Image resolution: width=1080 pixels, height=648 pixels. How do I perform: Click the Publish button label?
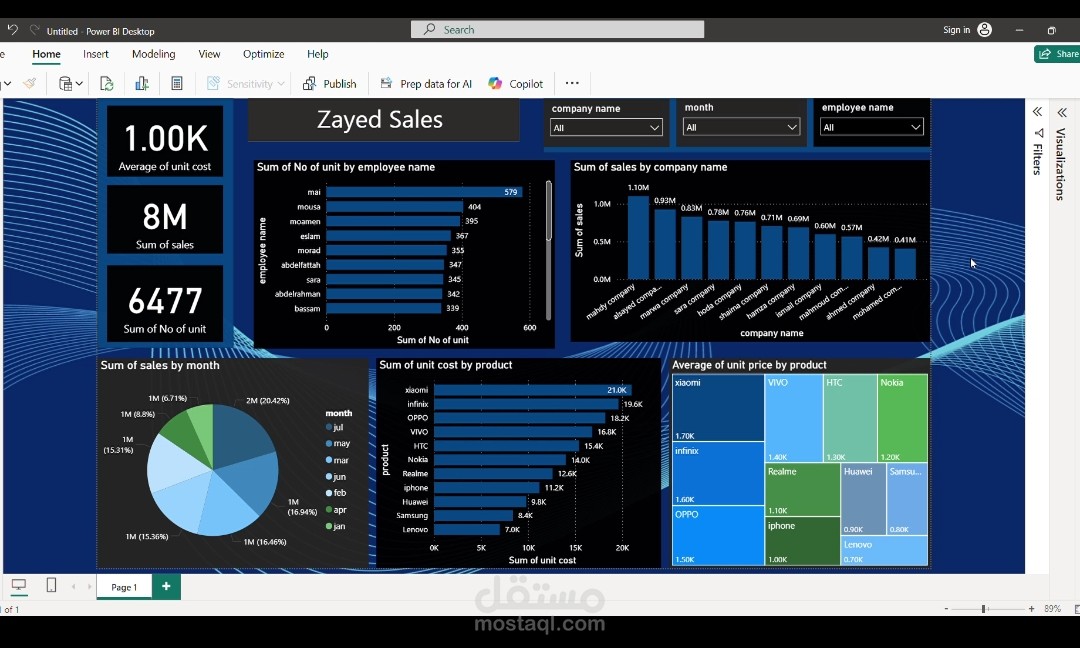point(340,83)
